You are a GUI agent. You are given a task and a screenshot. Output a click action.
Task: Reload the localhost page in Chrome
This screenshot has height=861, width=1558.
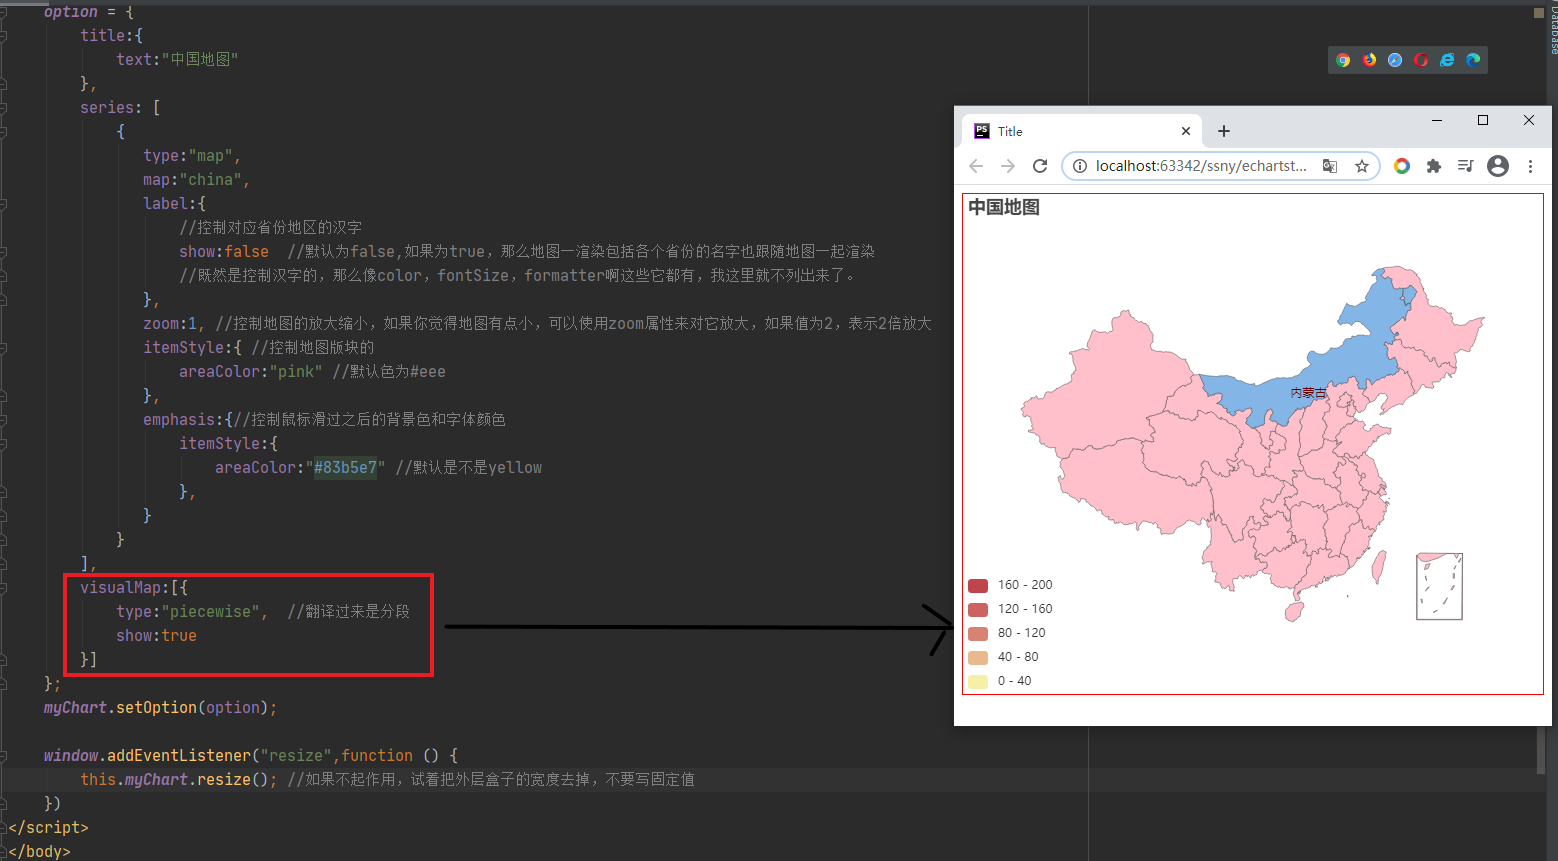[1040, 166]
